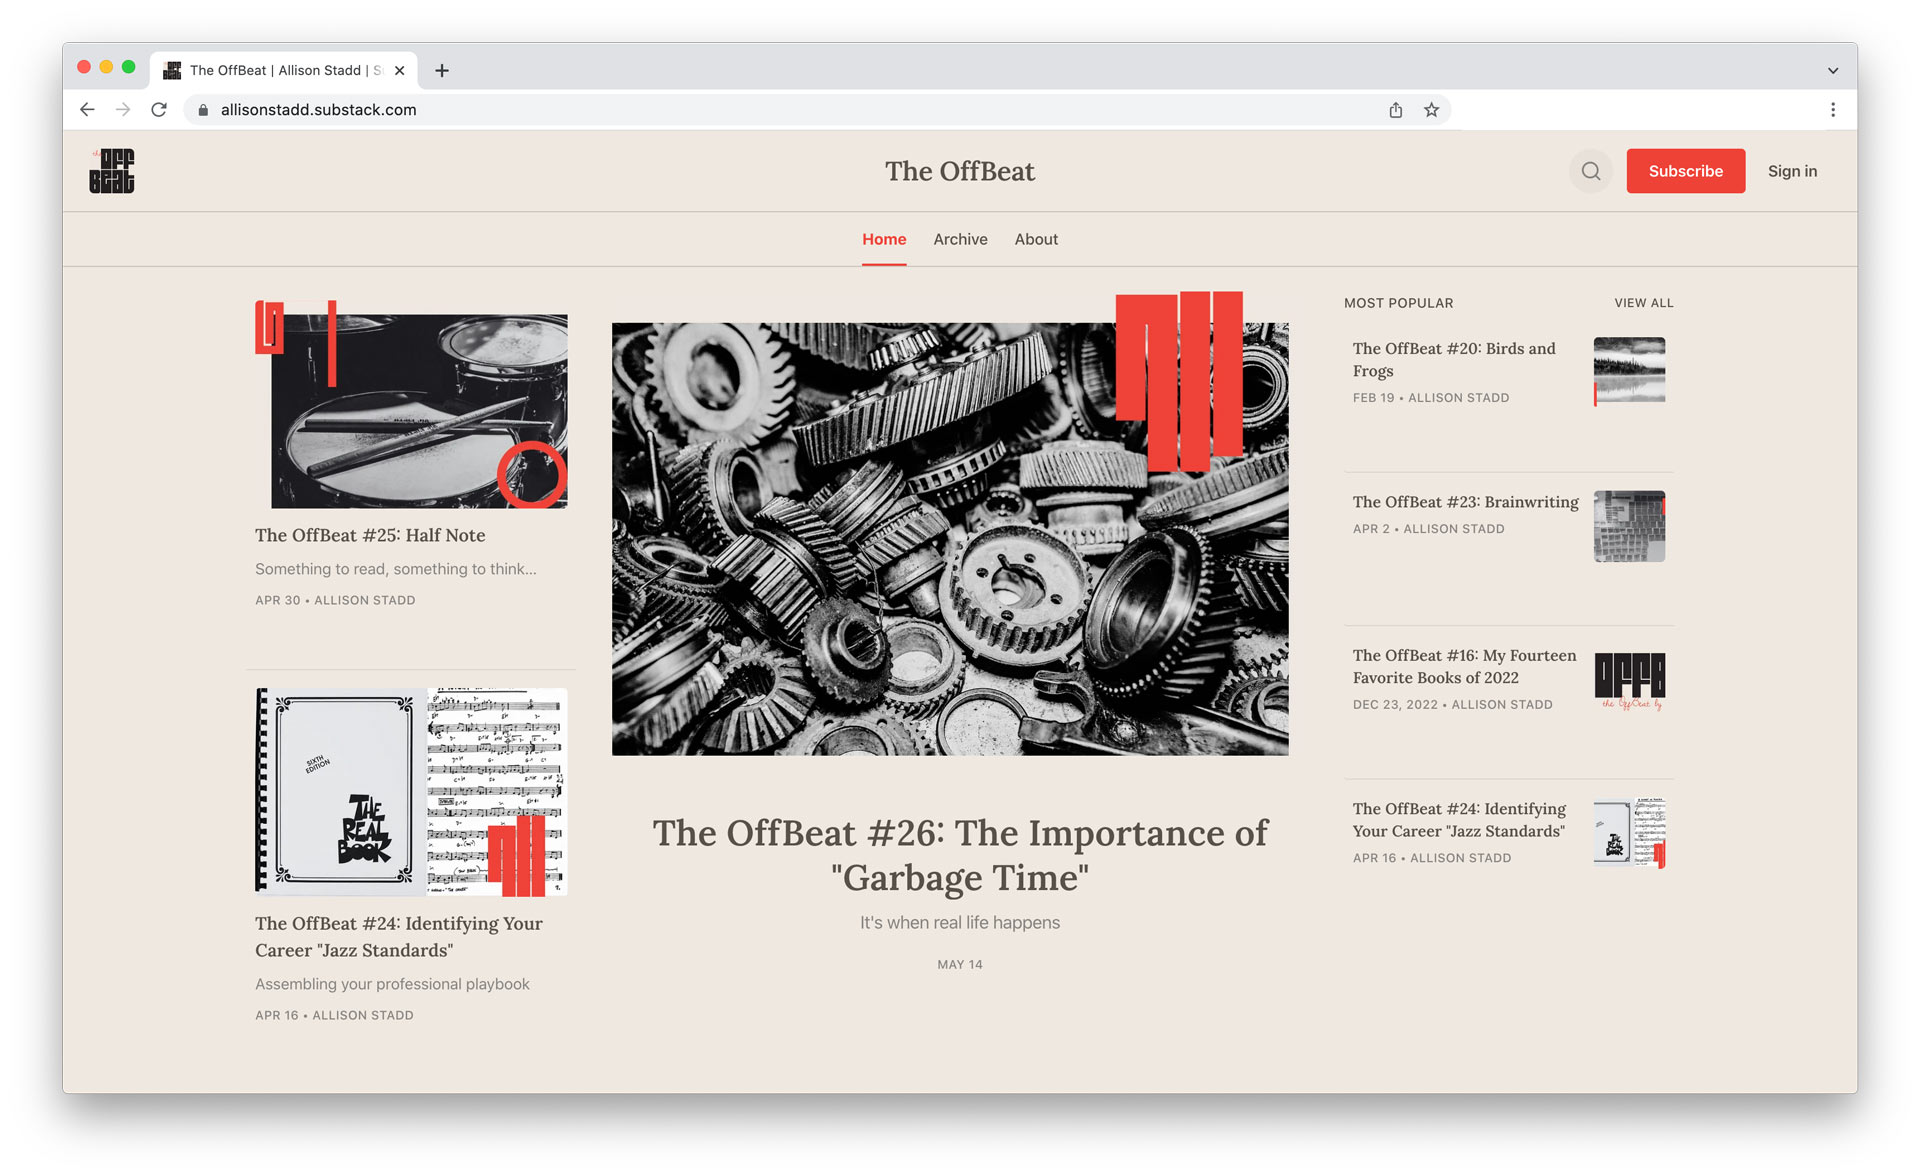Expand the tab search chevron
1920x1176 pixels.
1832,70
